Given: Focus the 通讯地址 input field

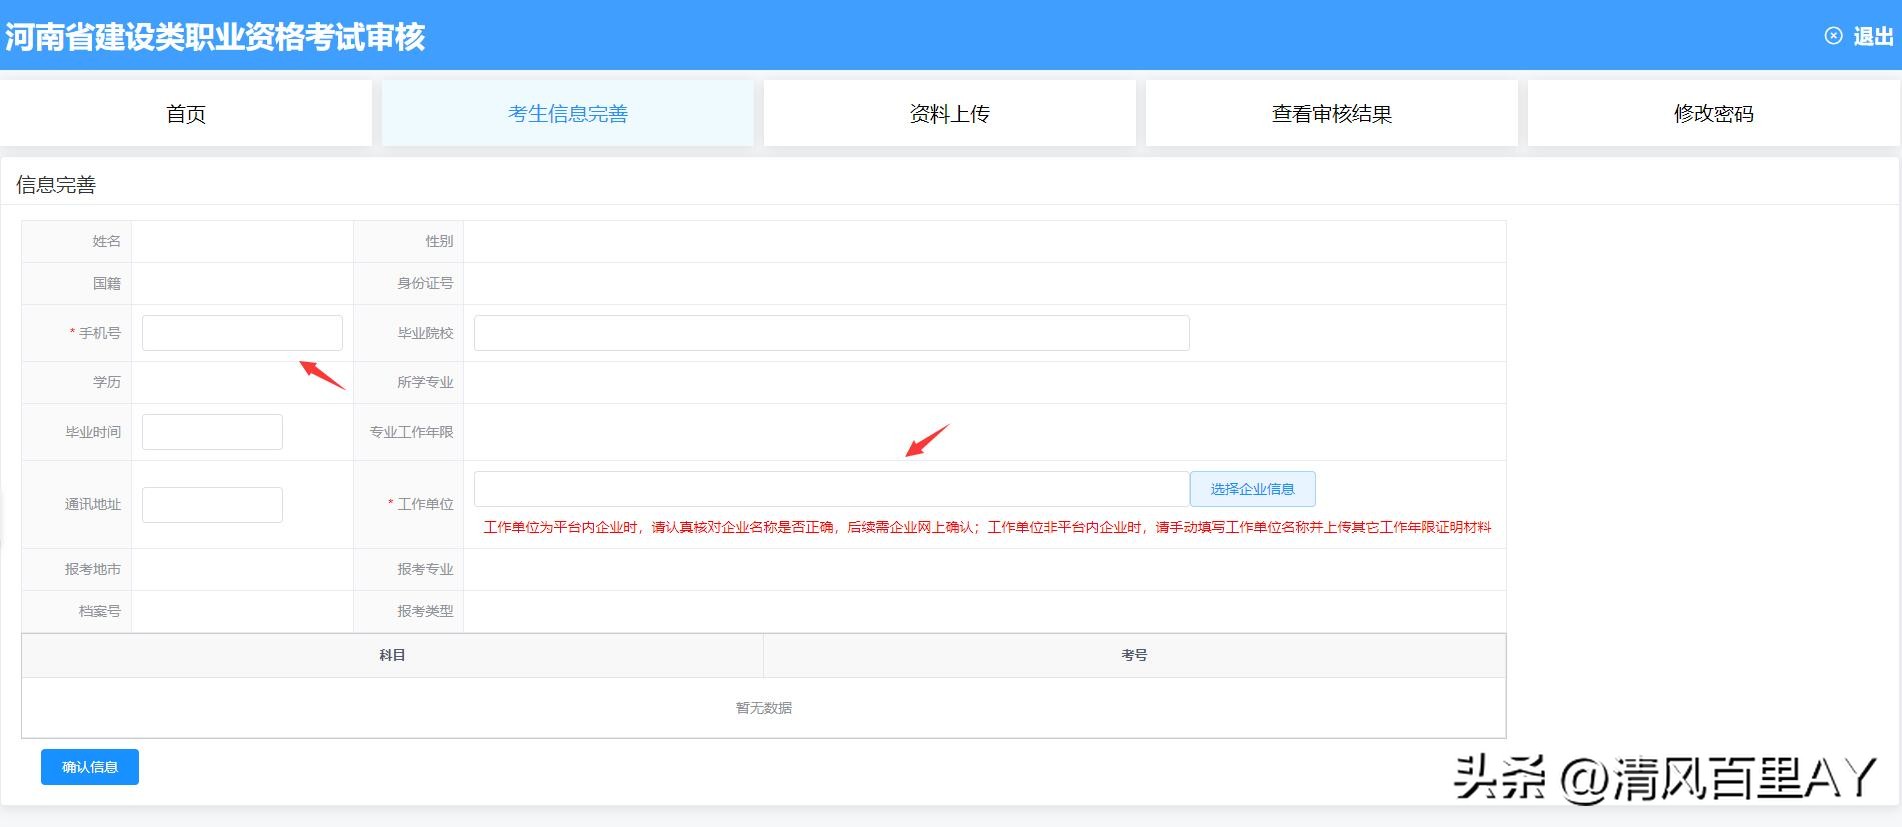Looking at the screenshot, I should coord(212,505).
